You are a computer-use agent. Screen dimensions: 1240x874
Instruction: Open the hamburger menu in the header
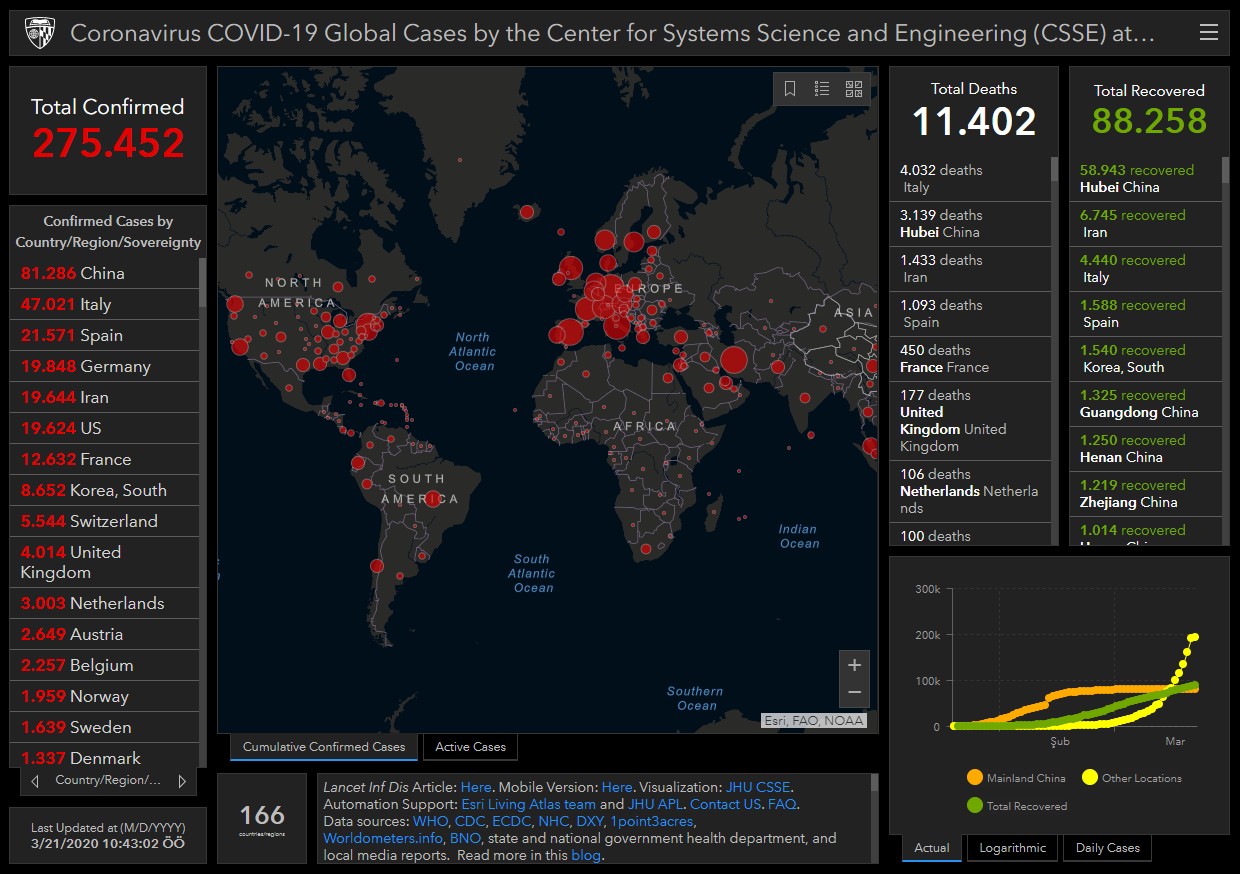[1208, 33]
